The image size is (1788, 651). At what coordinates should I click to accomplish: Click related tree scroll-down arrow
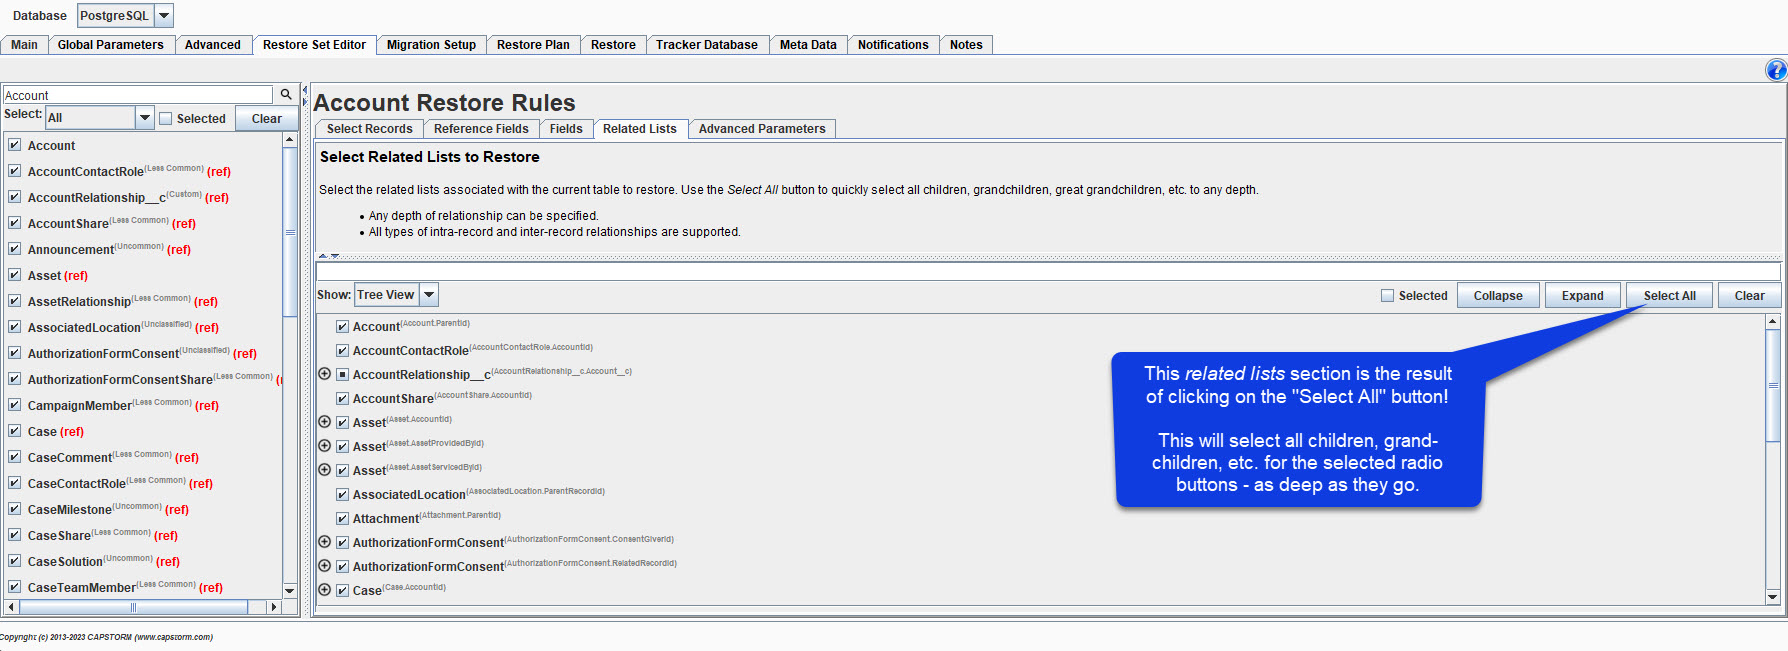[x=1773, y=597]
